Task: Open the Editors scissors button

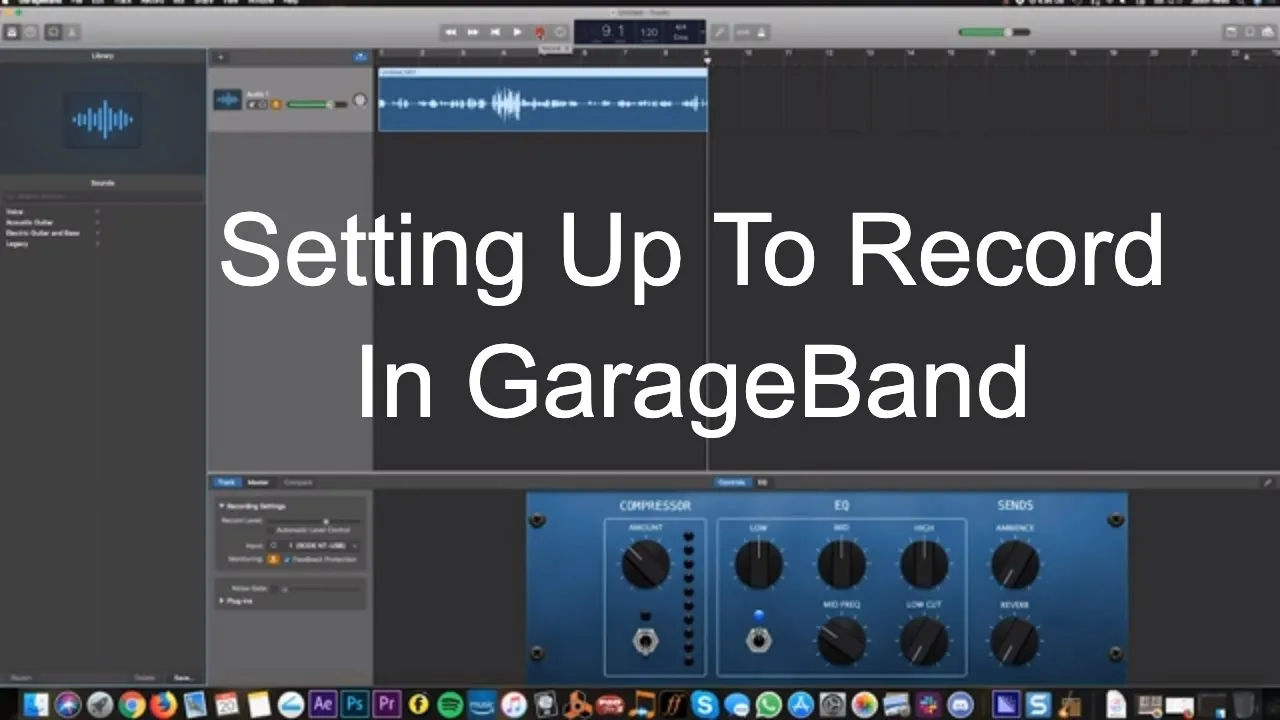Action: click(72, 32)
